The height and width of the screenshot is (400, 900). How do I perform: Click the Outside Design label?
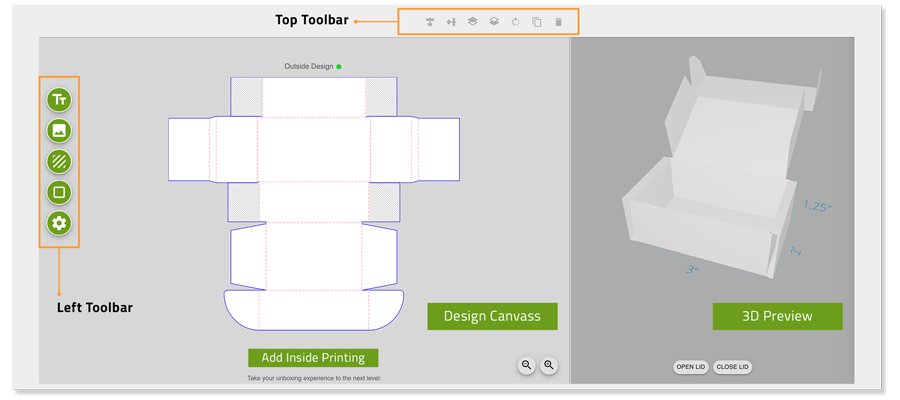point(309,67)
